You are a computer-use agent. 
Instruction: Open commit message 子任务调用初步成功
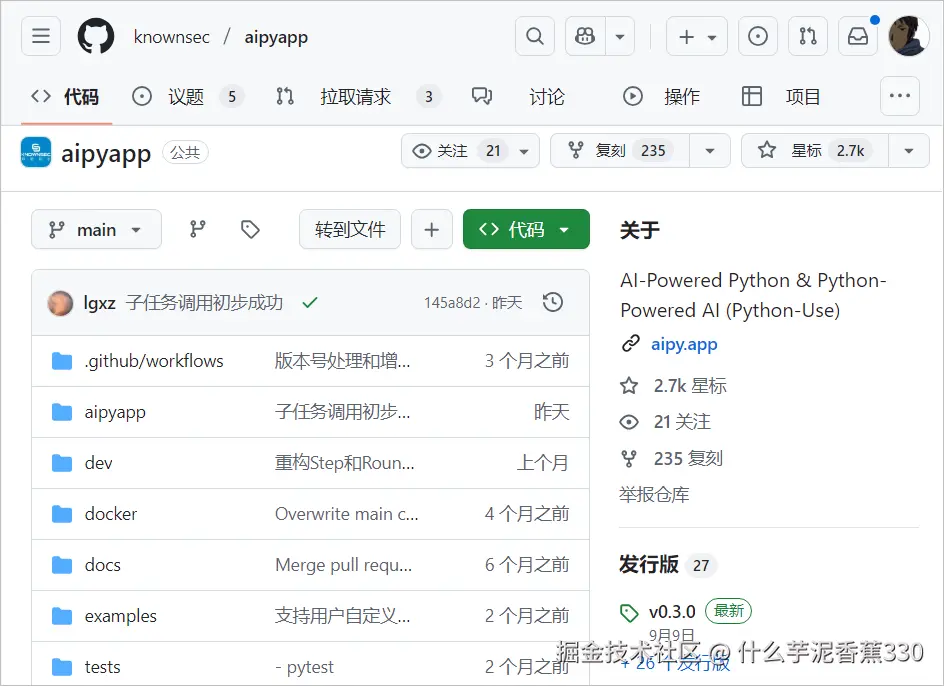(x=204, y=302)
